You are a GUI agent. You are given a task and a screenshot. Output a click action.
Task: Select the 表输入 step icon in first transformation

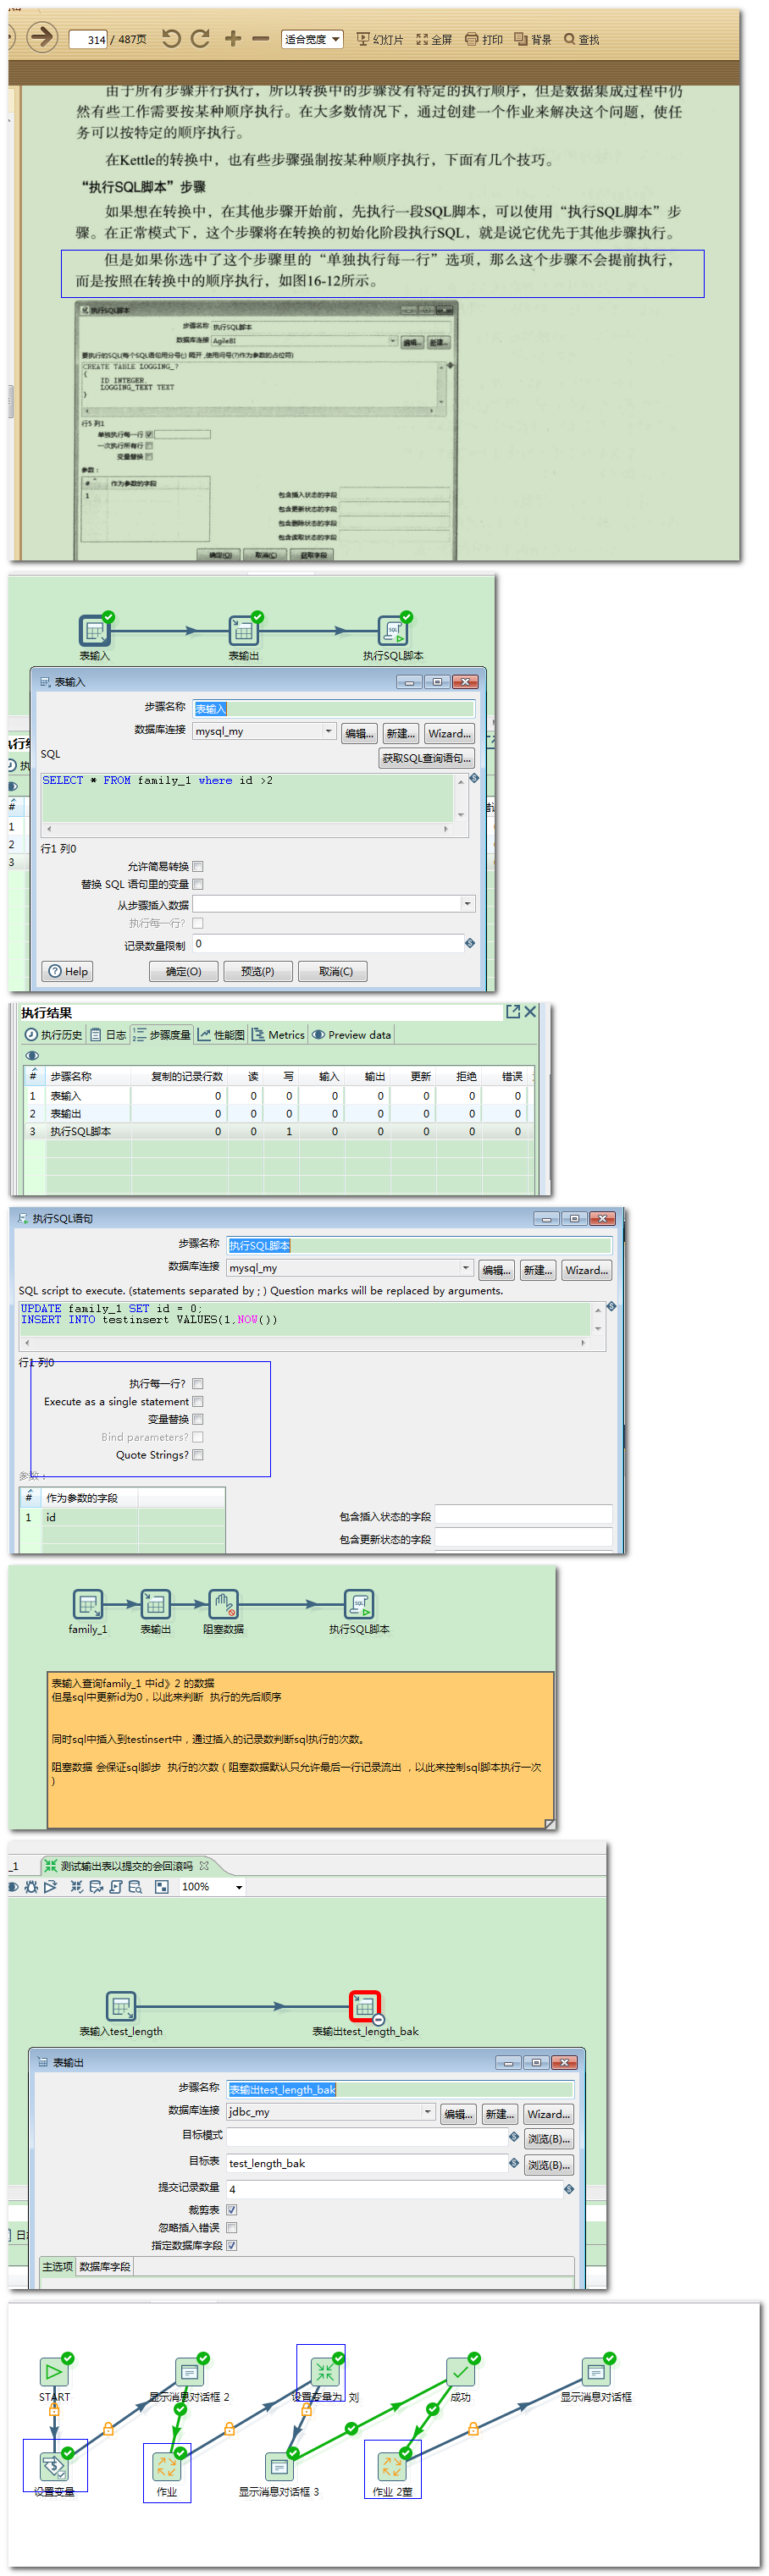click(94, 630)
